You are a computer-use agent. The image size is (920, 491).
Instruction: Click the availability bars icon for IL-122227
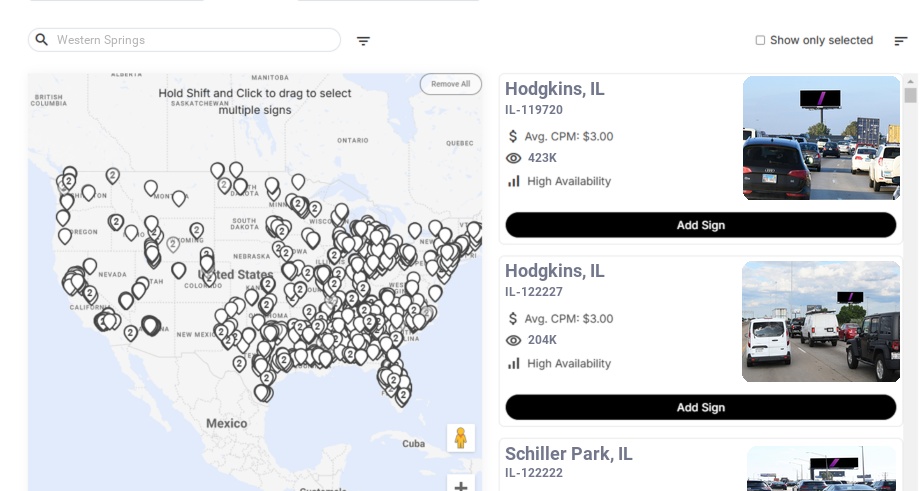point(514,363)
